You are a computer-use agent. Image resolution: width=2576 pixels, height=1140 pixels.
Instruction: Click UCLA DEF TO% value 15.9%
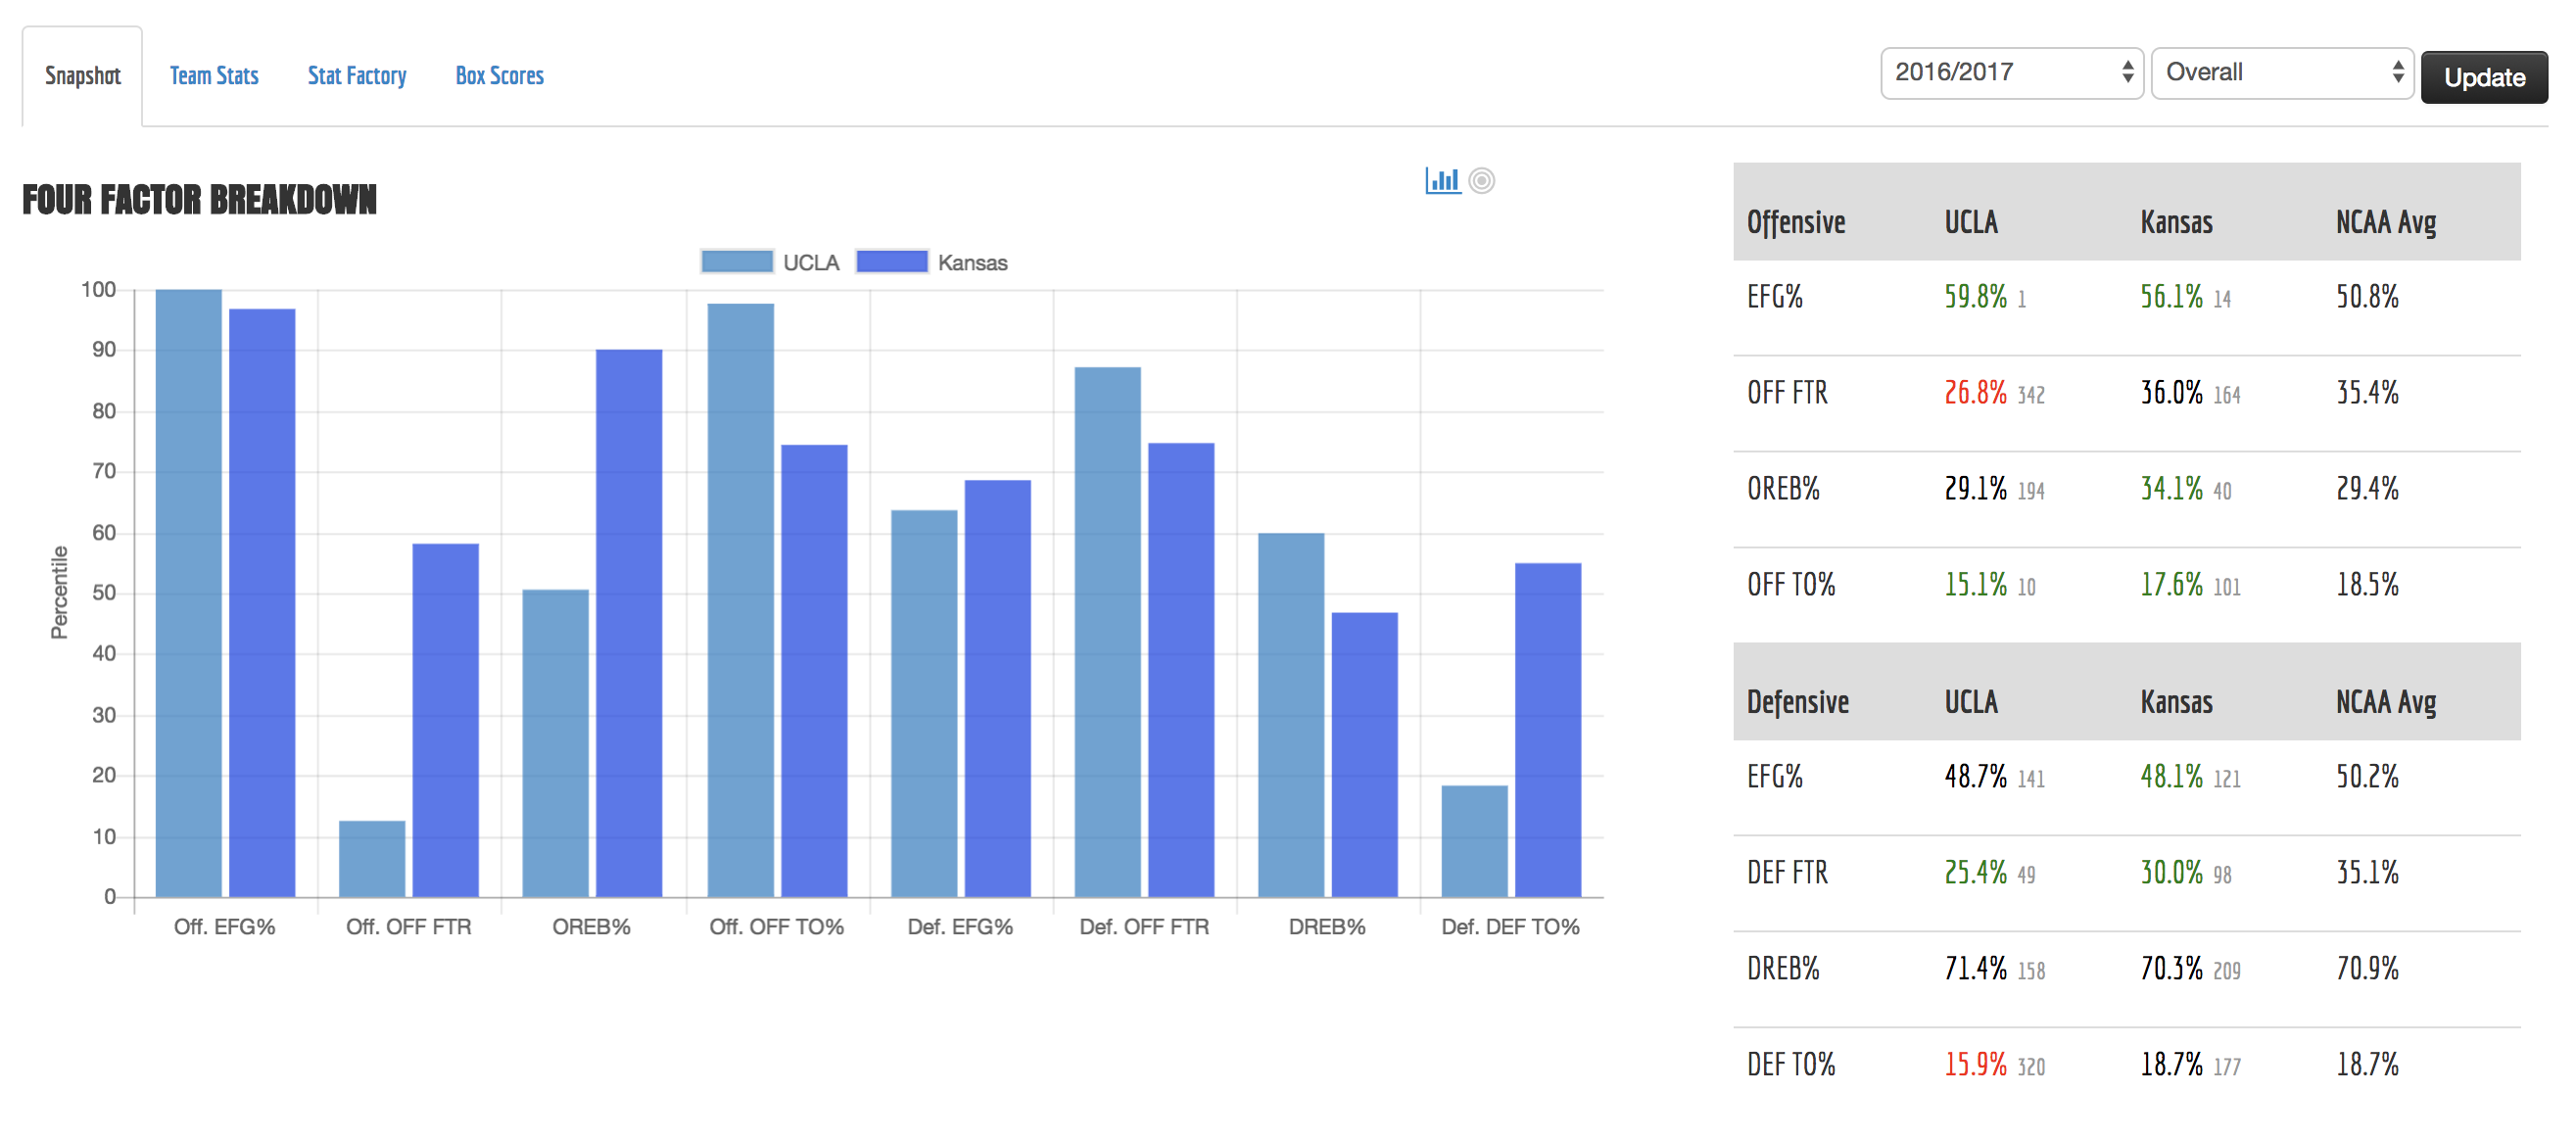1975,1065
